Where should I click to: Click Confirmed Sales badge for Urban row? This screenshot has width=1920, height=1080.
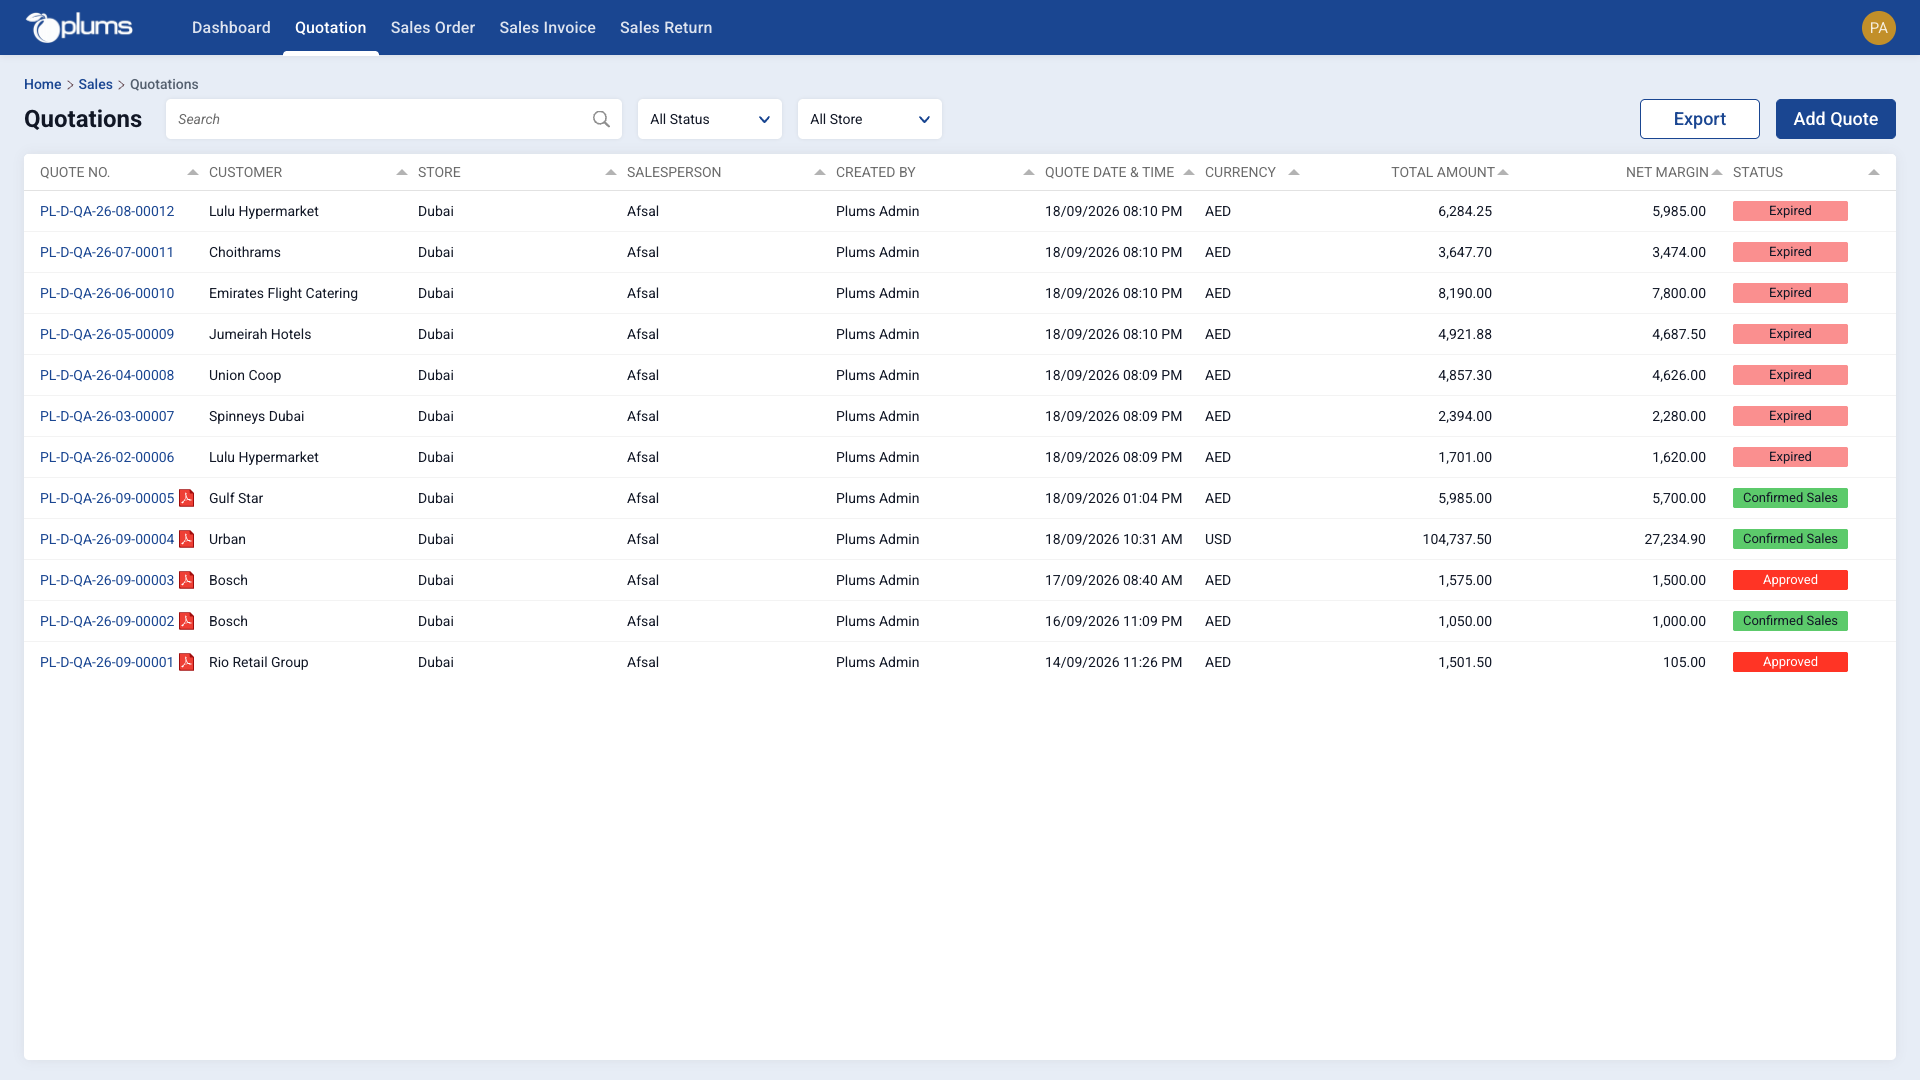click(1790, 539)
